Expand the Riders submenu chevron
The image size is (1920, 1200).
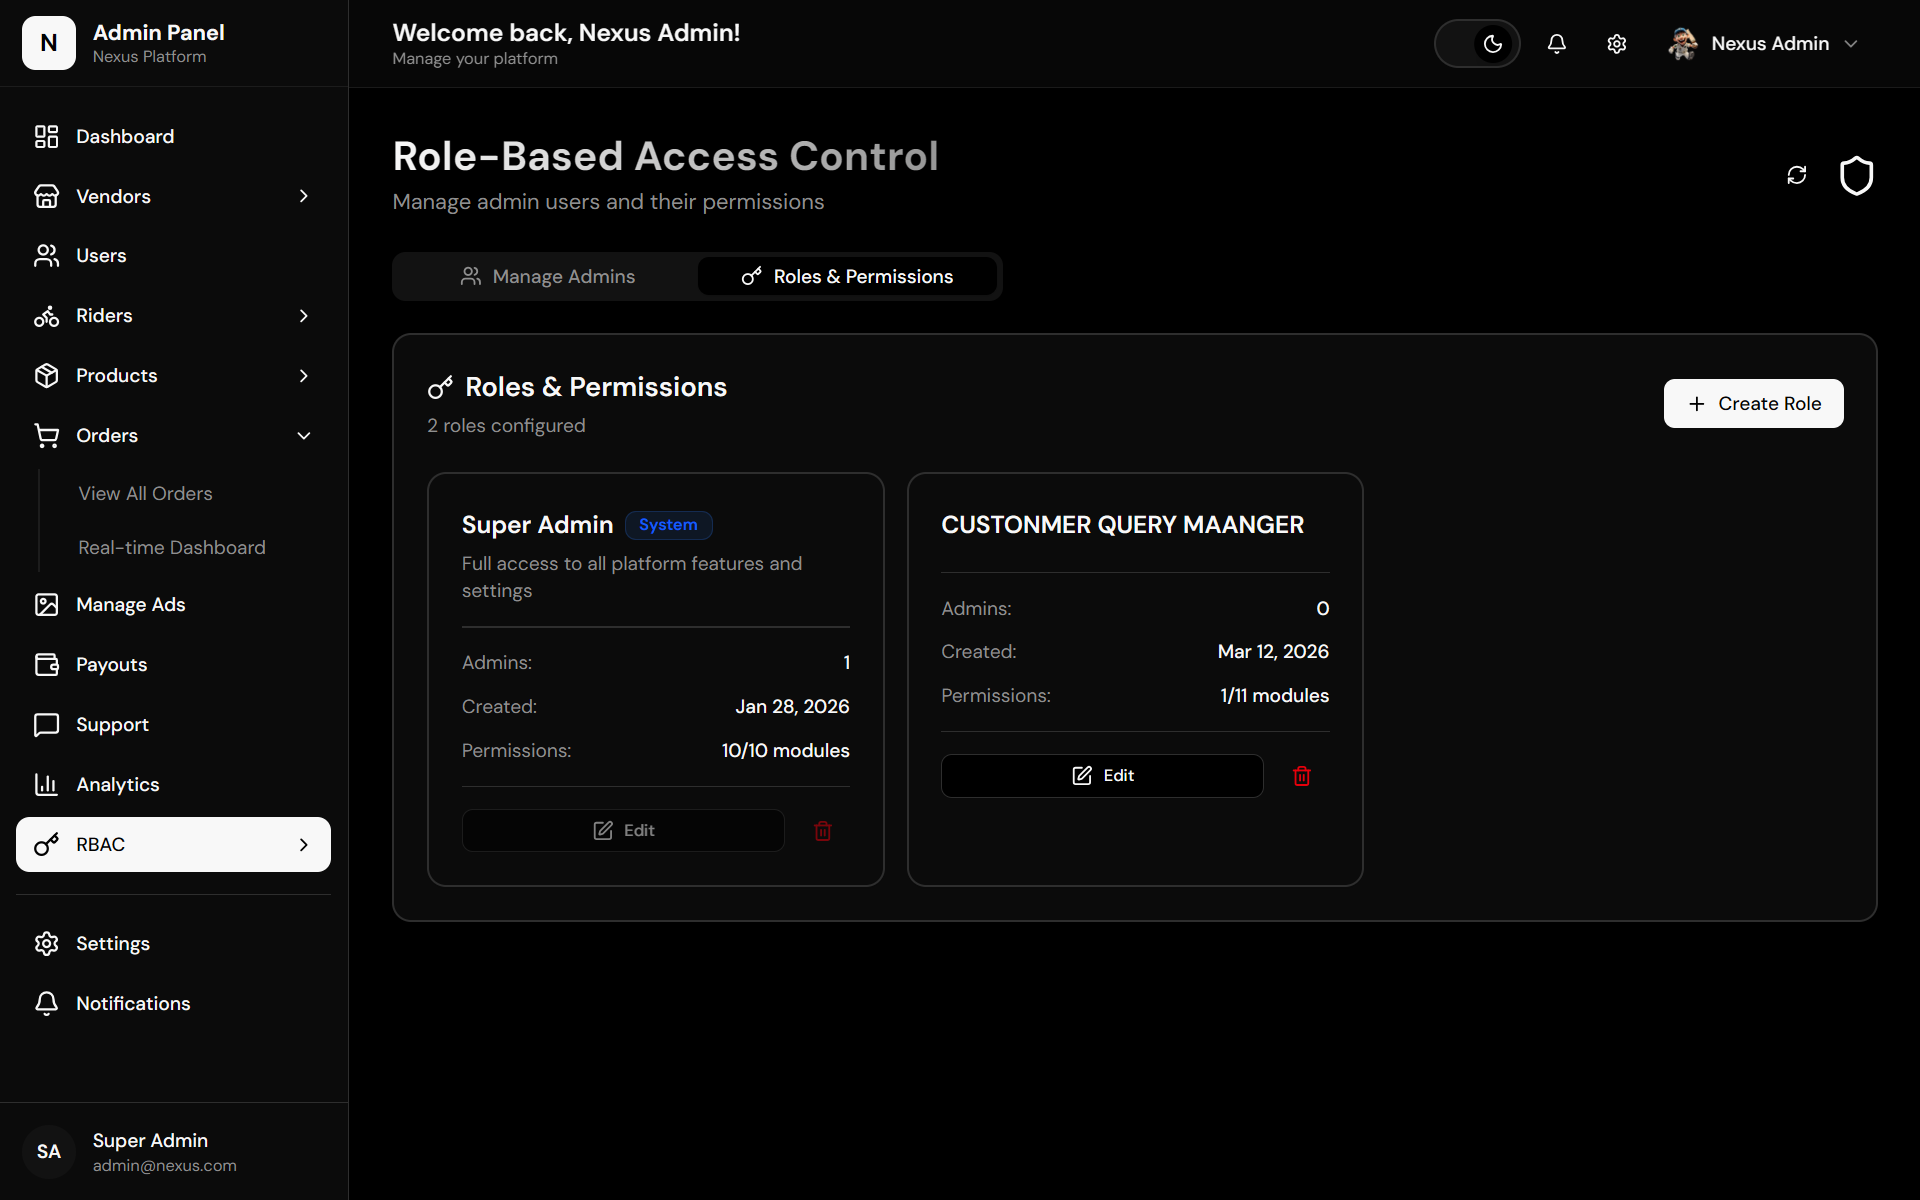pyautogui.click(x=304, y=316)
